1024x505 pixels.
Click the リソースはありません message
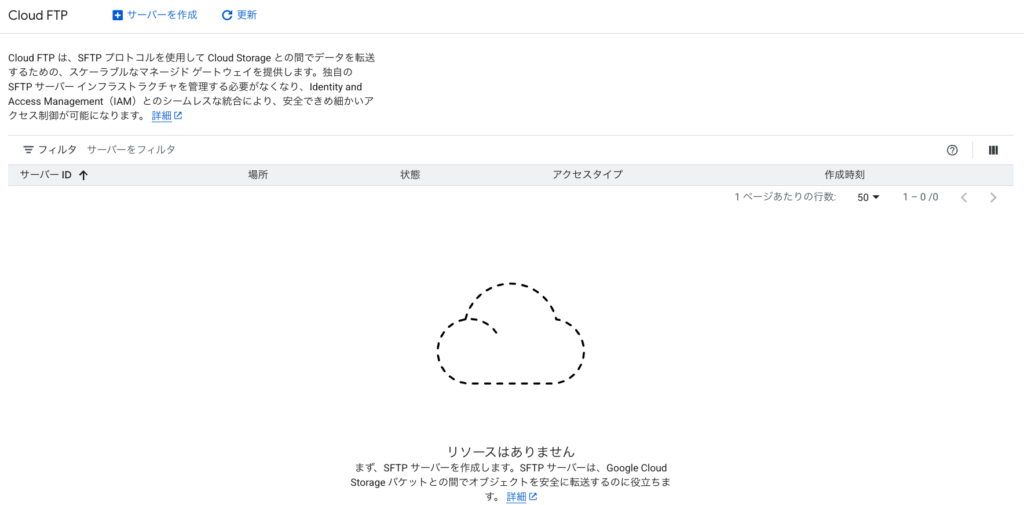pyautogui.click(x=511, y=451)
